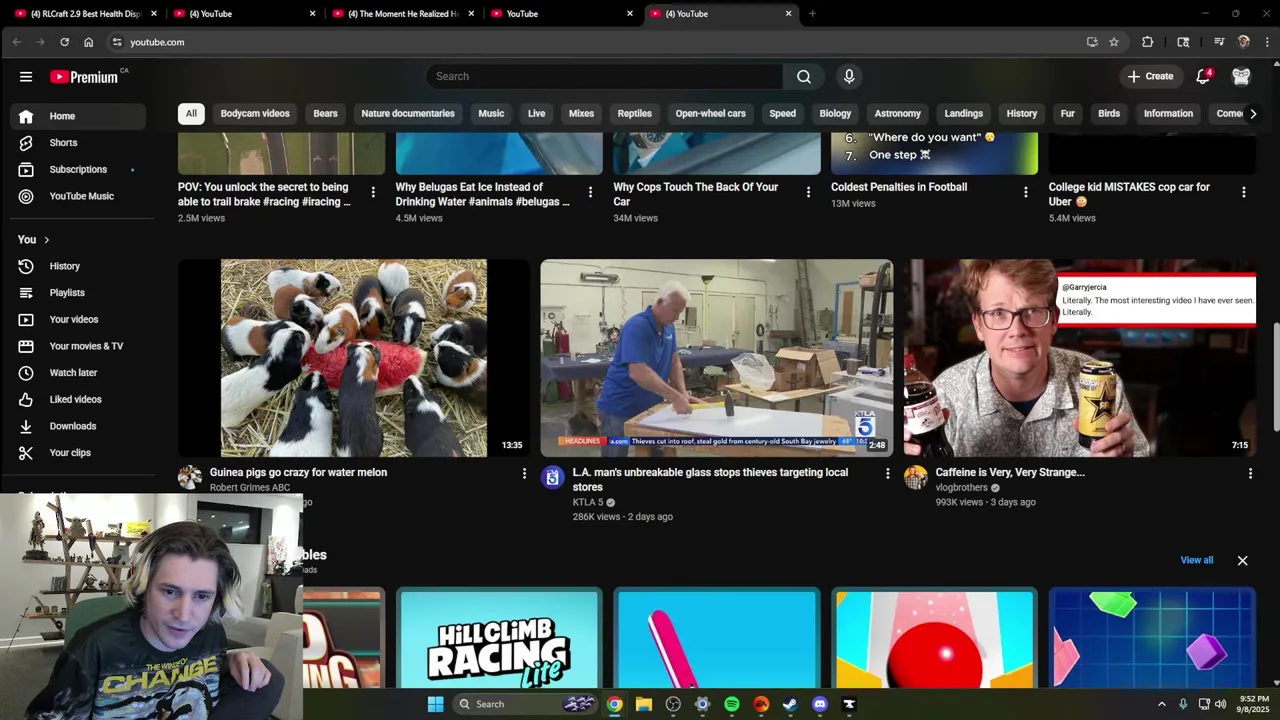
Task: Open the Windows Start menu
Action: click(435, 704)
